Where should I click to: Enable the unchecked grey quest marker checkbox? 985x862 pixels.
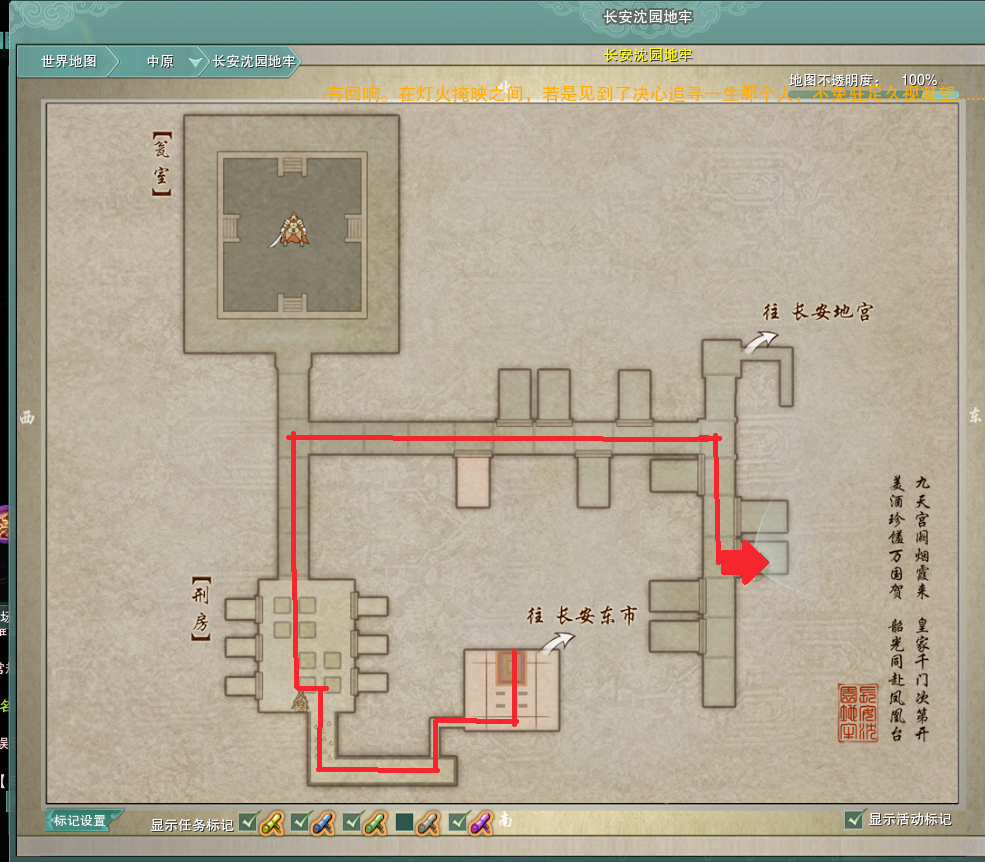click(x=404, y=823)
